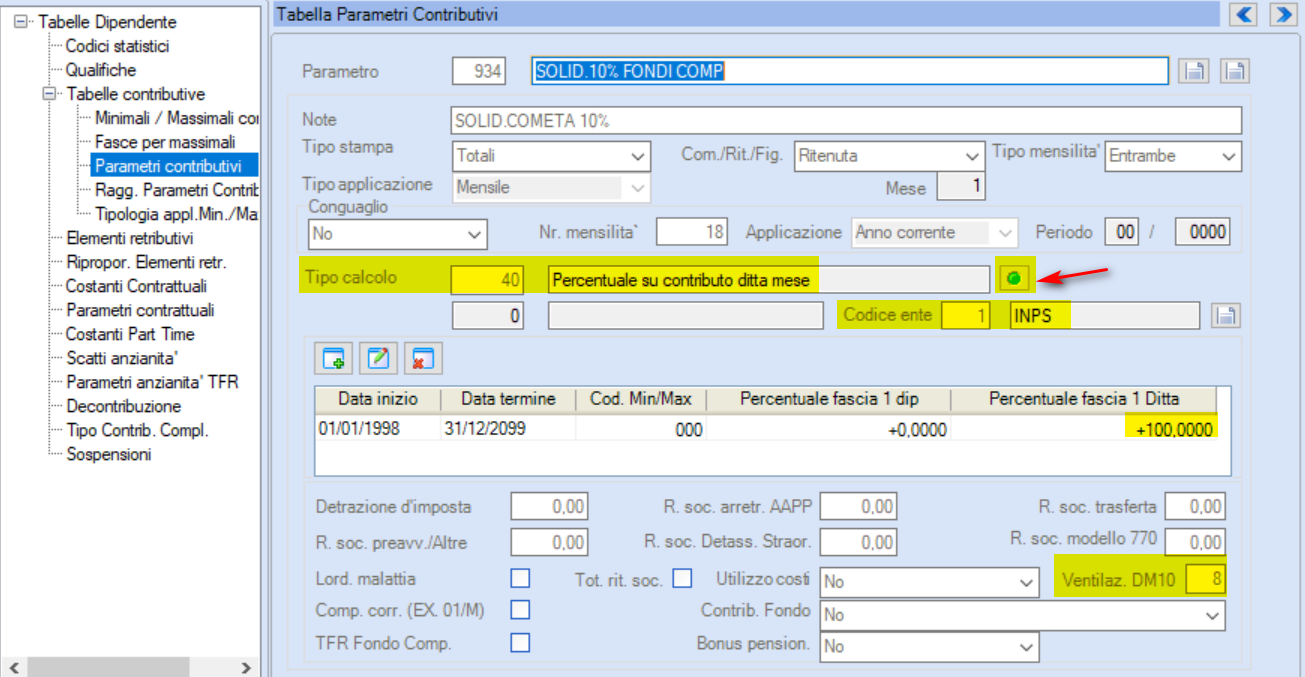Select Elementi retributivi tree item
This screenshot has height=677, width=1305.
pos(129,238)
